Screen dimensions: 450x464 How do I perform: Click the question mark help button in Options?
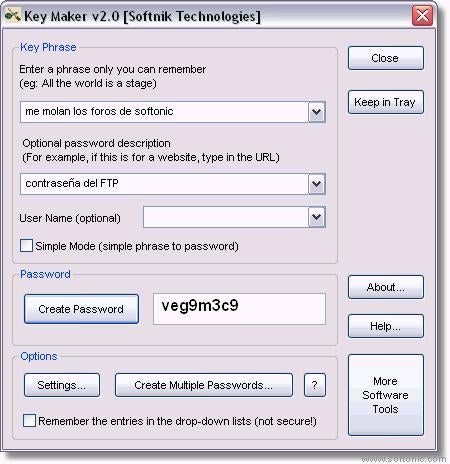pos(314,385)
